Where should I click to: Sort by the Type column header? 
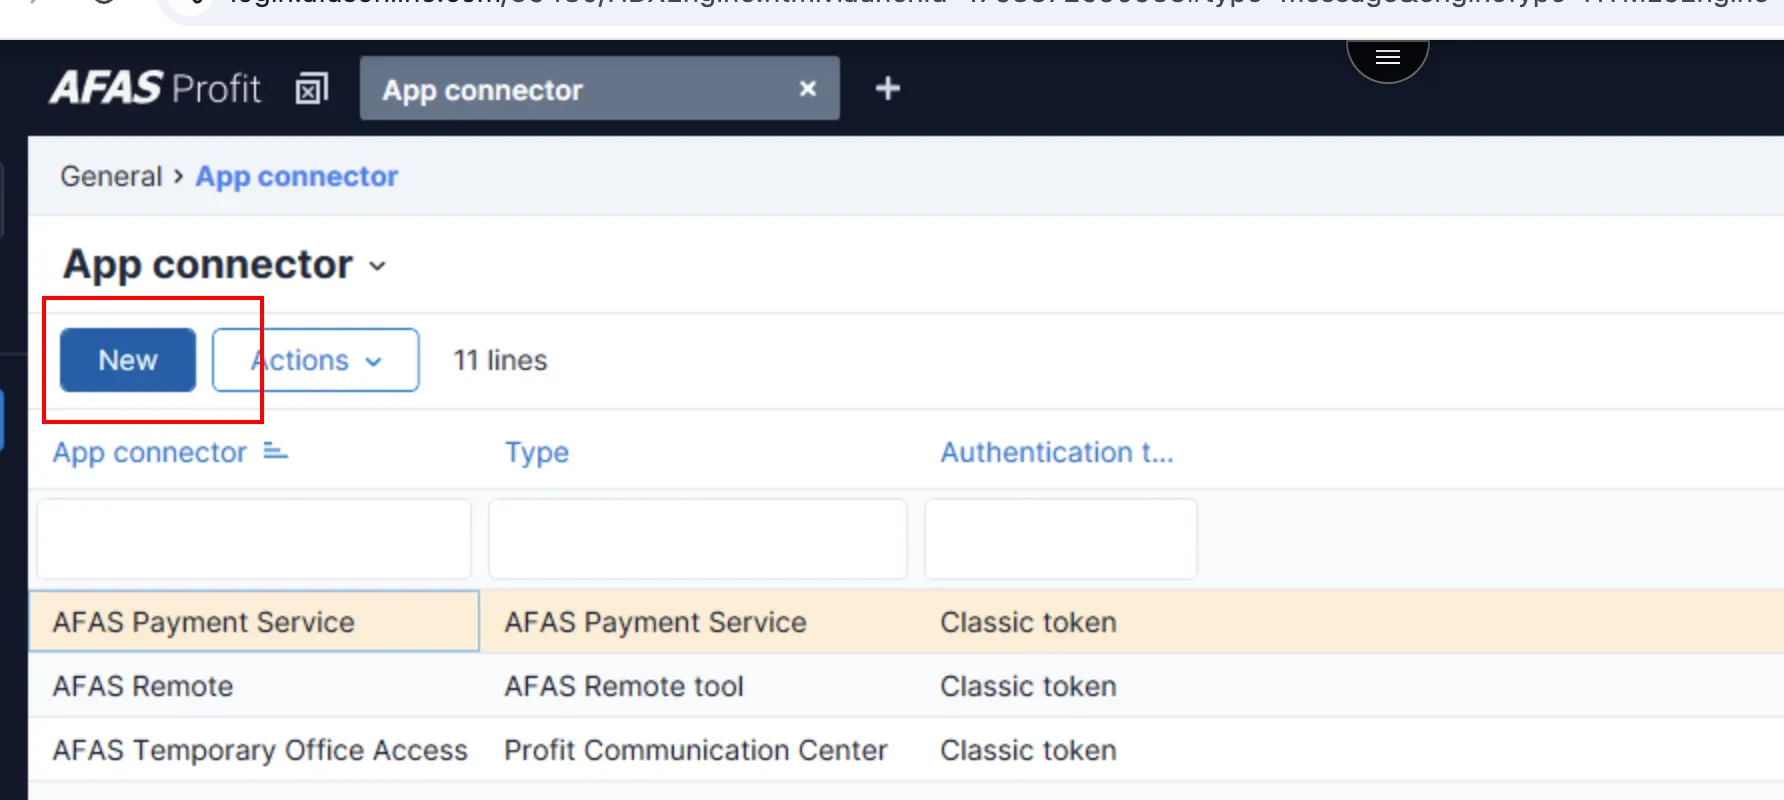coord(537,453)
